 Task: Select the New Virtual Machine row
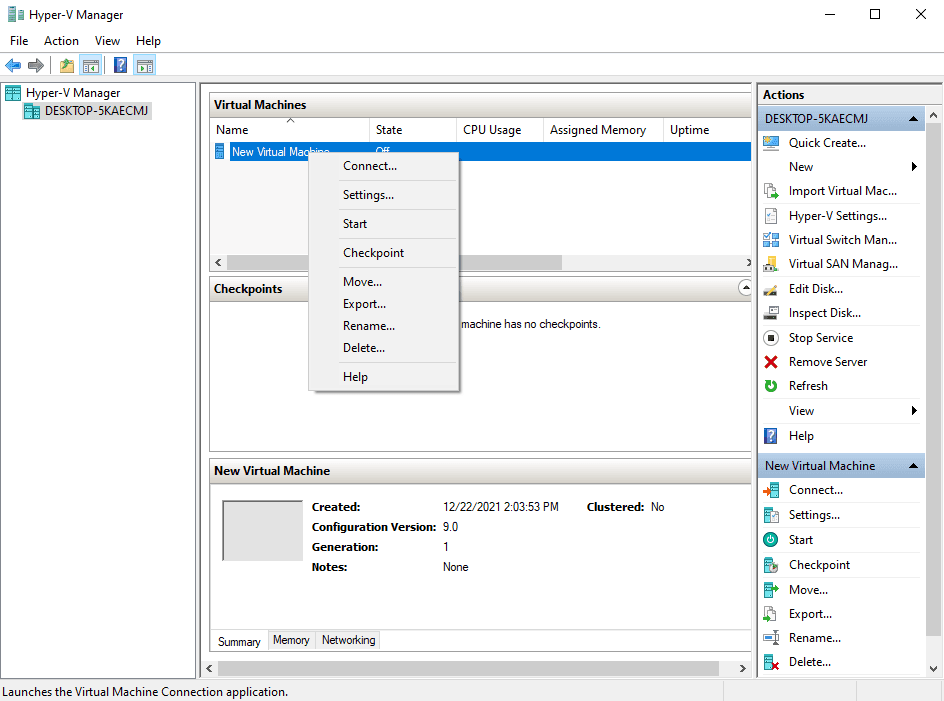[481, 152]
